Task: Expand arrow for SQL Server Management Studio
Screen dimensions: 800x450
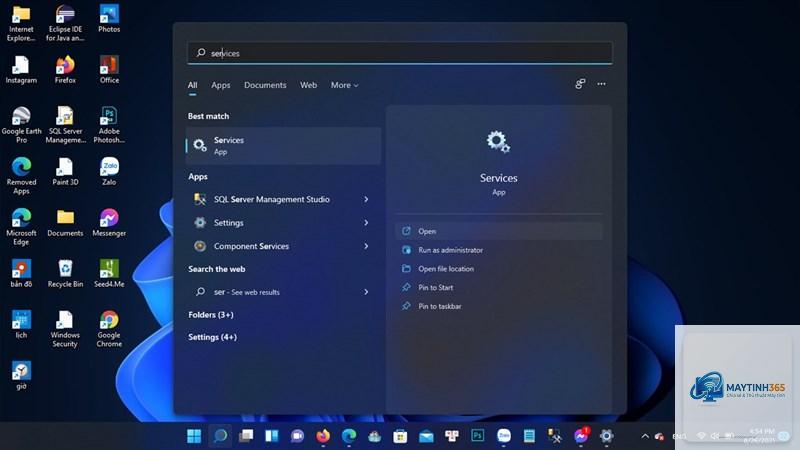Action: tap(366, 199)
